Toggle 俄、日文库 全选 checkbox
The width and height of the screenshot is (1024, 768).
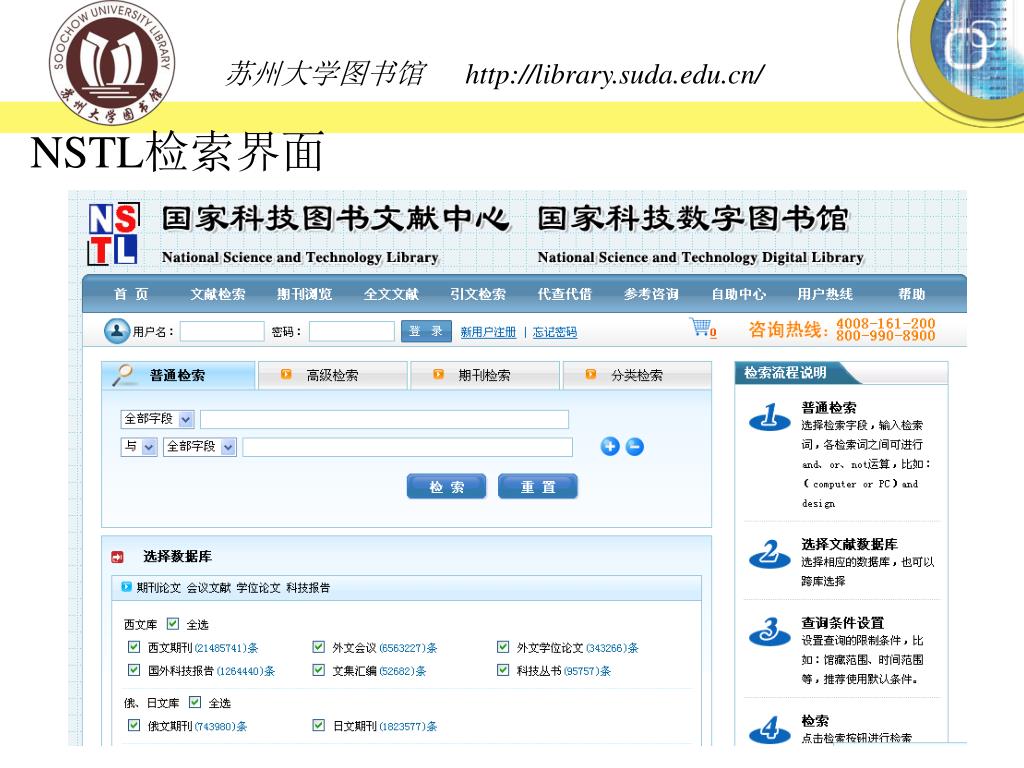click(x=195, y=702)
